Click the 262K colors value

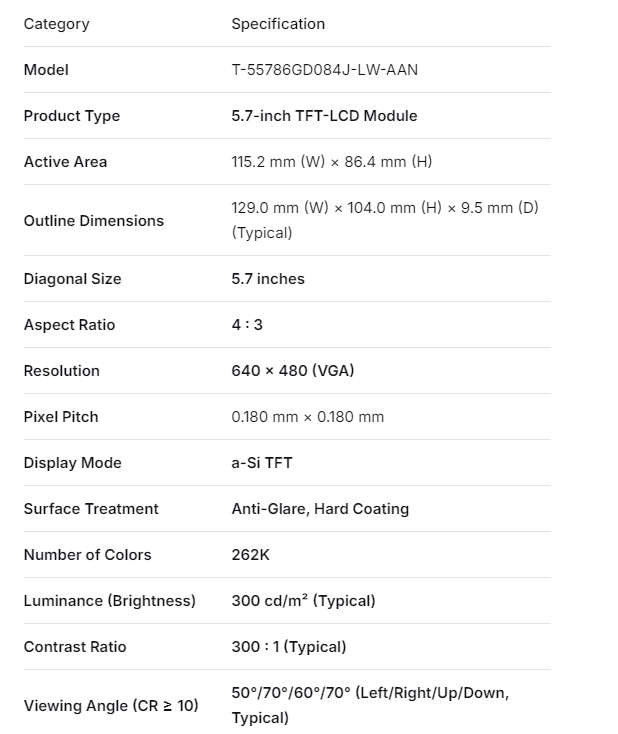251,555
